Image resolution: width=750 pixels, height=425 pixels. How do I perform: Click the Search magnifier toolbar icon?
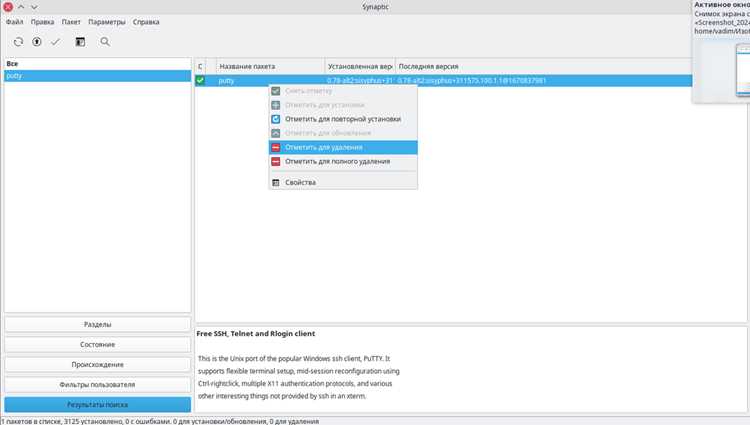tap(105, 42)
